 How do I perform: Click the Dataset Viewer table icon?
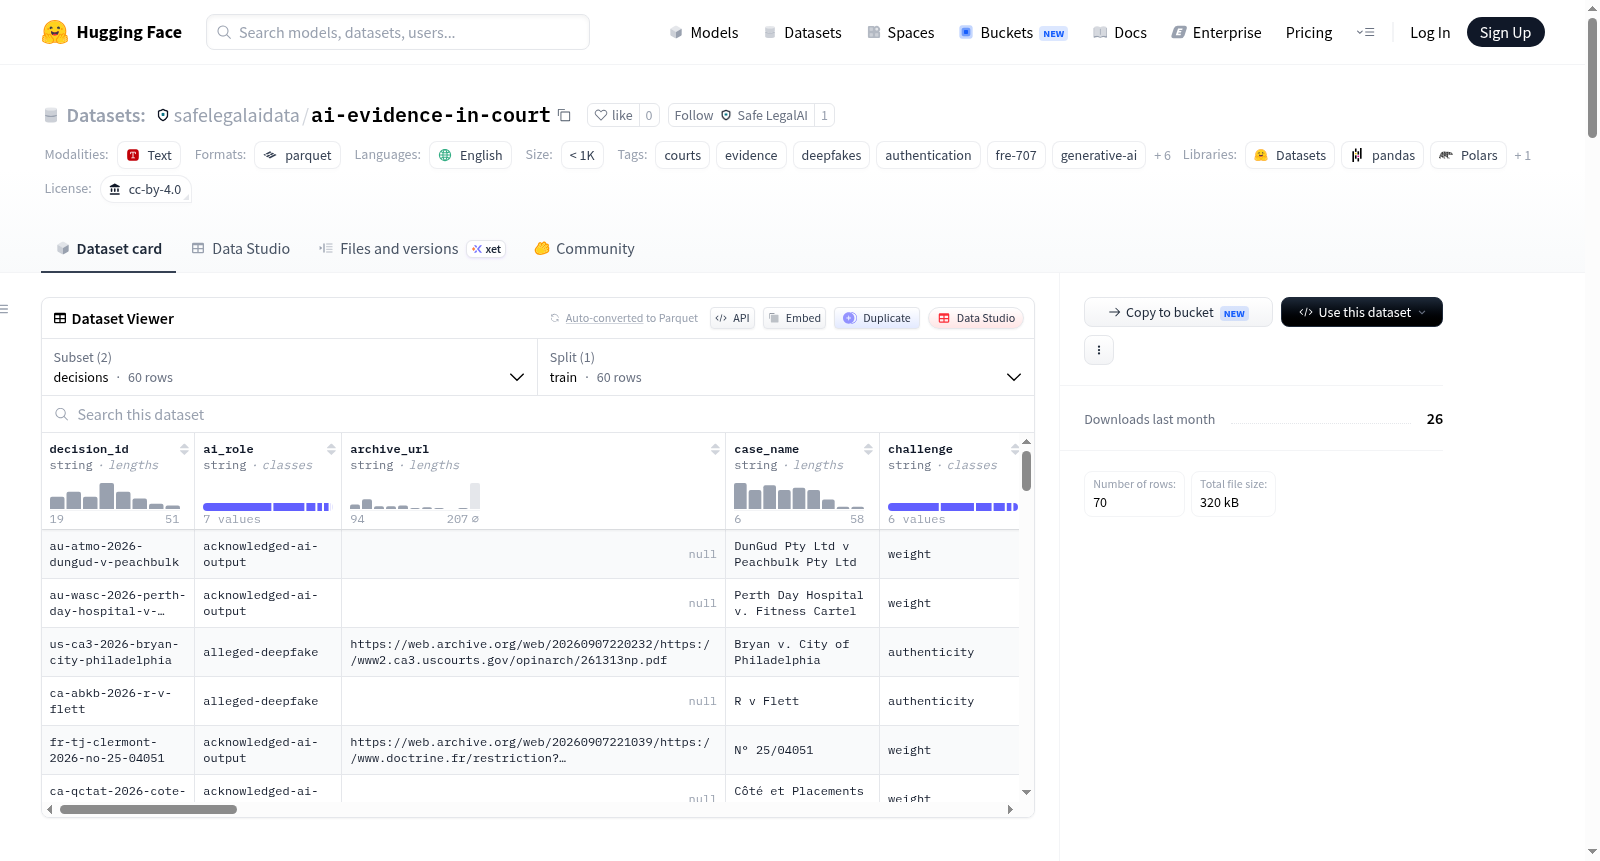click(60, 318)
